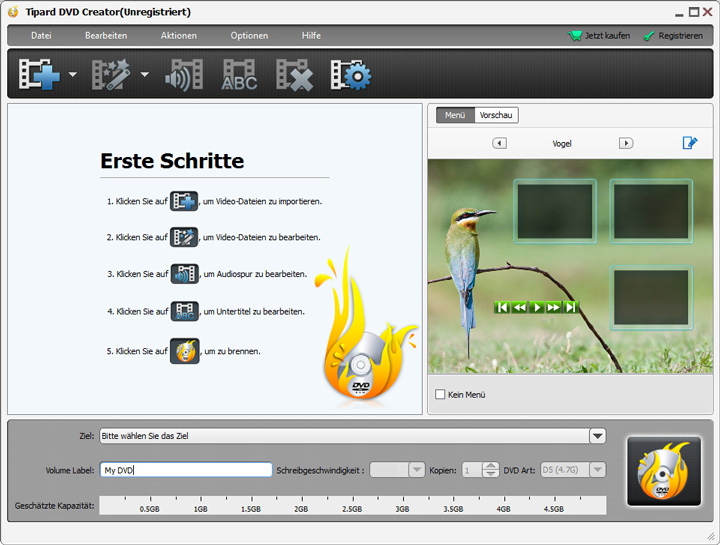Decrease the Kopien count

[x=491, y=474]
